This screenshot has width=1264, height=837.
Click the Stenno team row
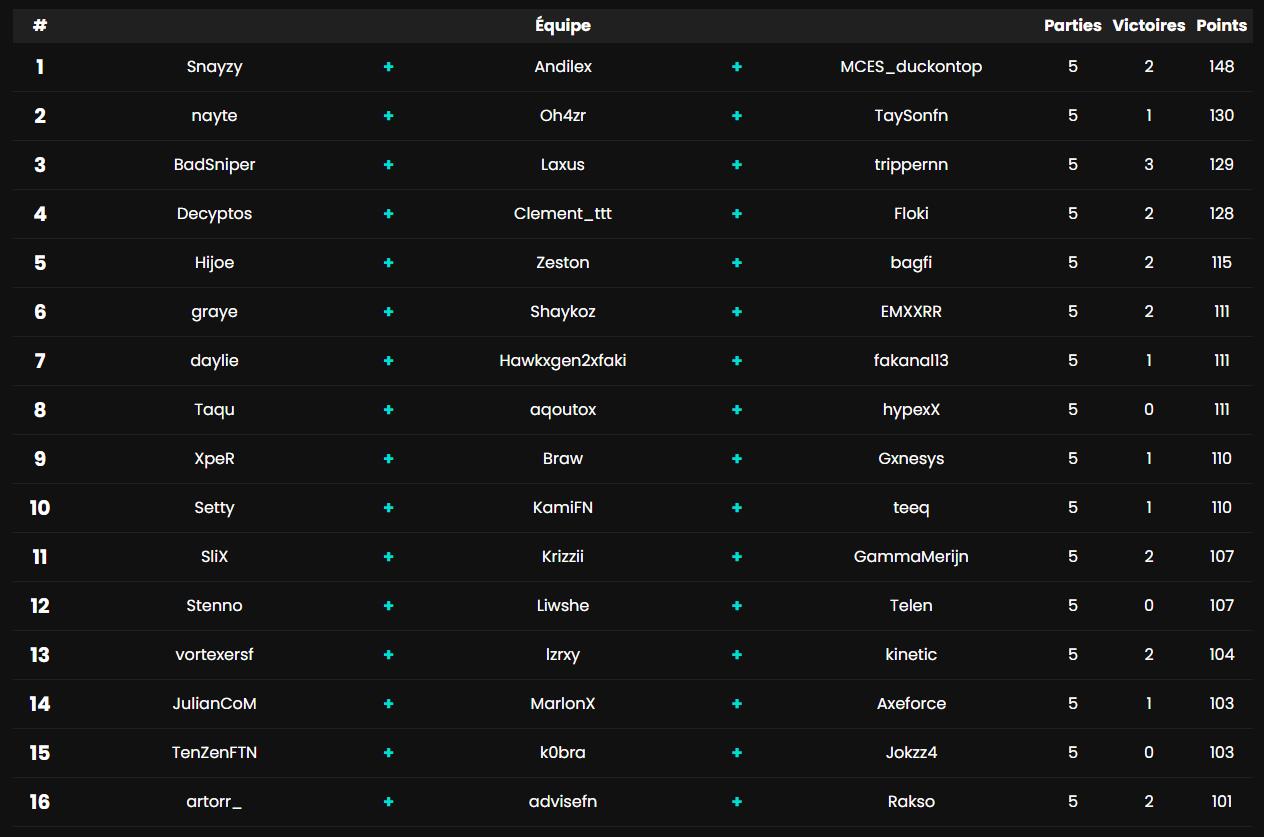tap(214, 605)
